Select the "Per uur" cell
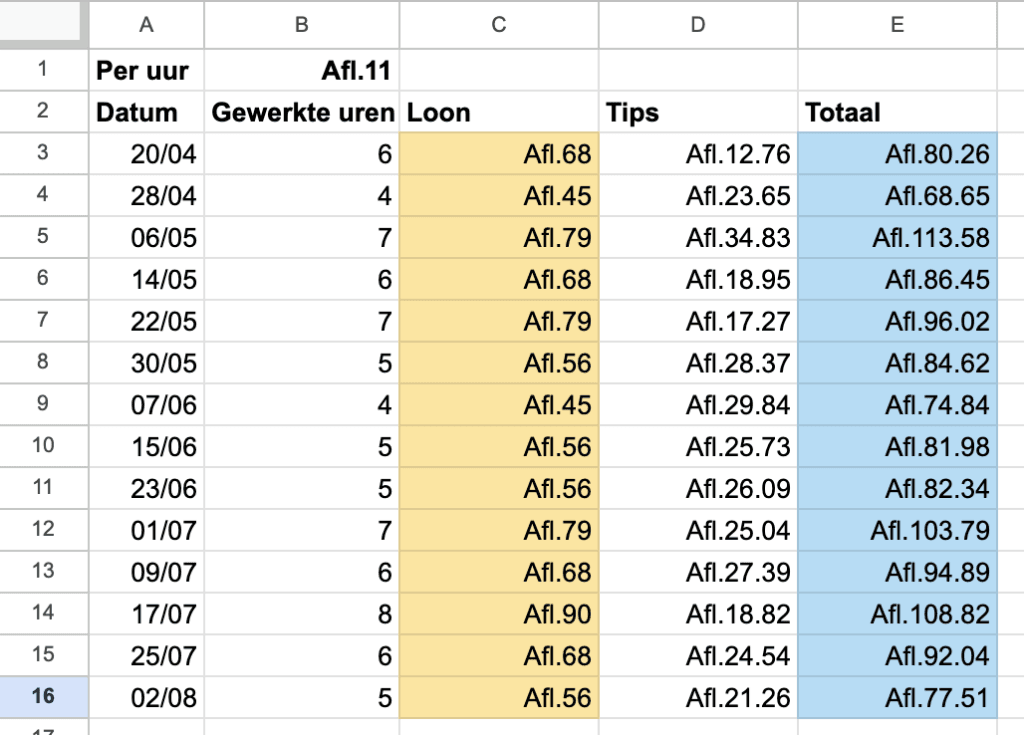The height and width of the screenshot is (735, 1024). click(146, 70)
